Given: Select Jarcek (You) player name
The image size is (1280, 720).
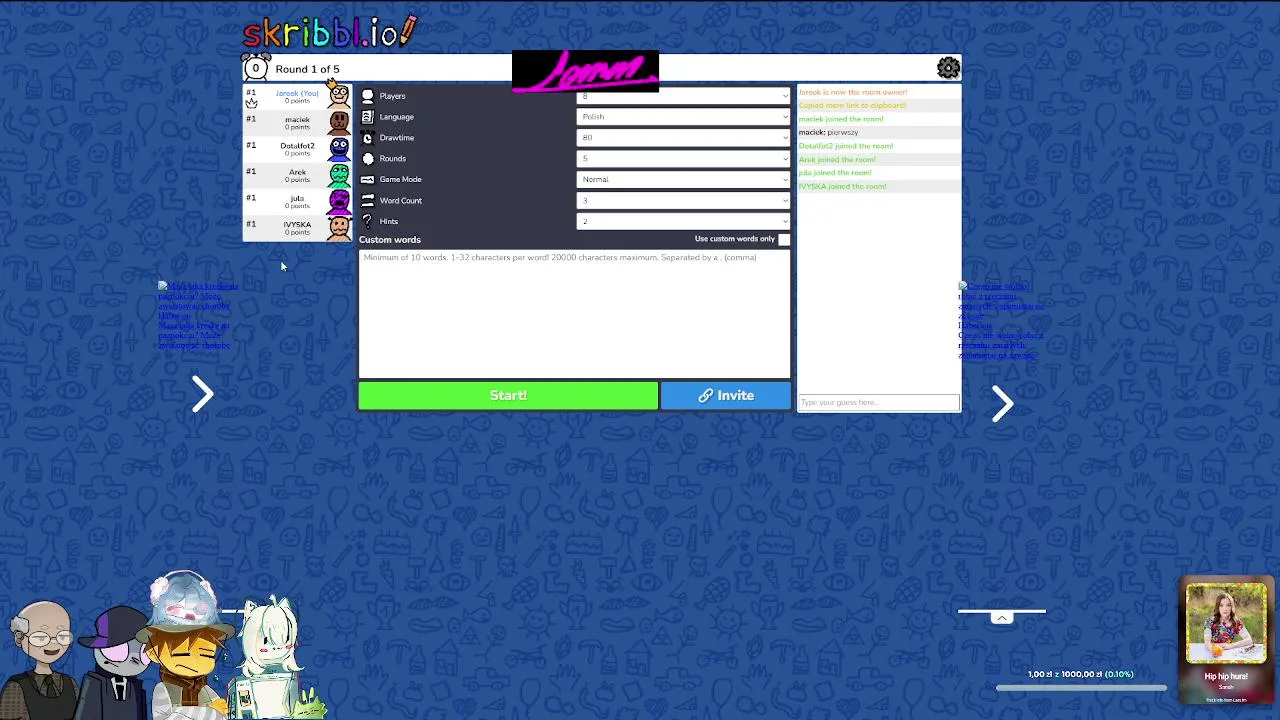Looking at the screenshot, I should (x=297, y=93).
